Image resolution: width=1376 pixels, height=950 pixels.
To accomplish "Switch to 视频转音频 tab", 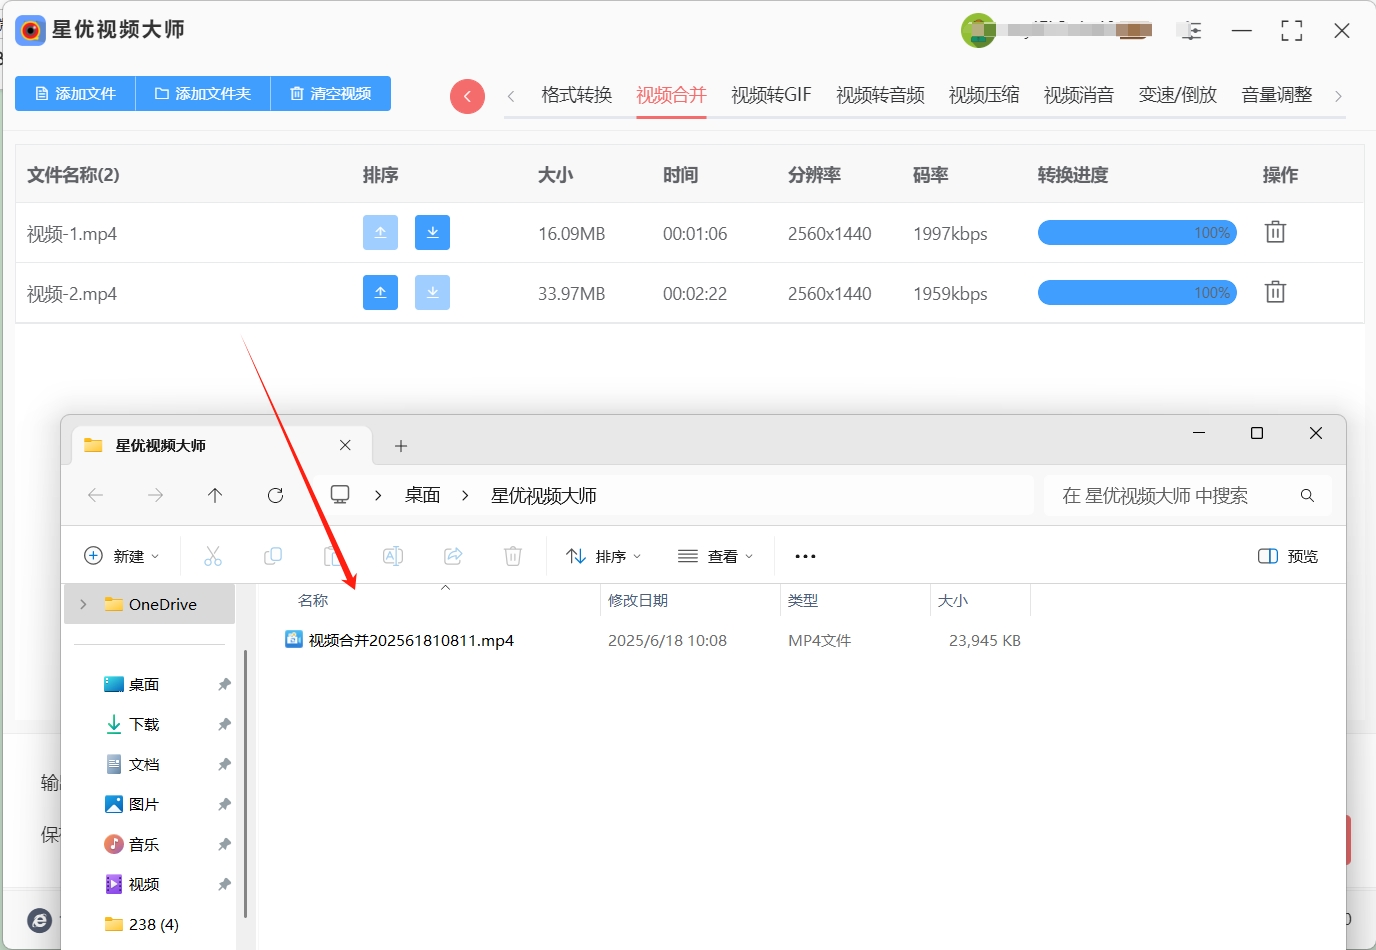I will click(x=880, y=95).
